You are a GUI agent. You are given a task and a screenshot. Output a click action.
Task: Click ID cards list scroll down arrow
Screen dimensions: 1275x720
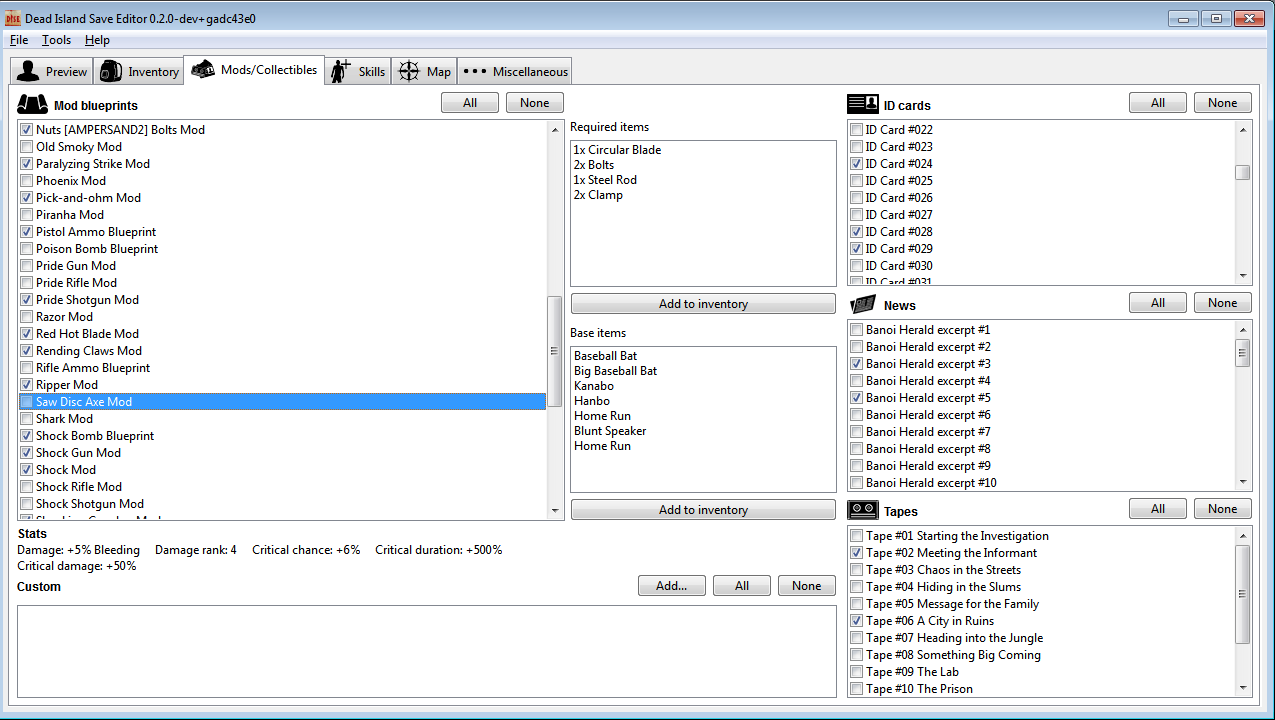pos(1243,276)
